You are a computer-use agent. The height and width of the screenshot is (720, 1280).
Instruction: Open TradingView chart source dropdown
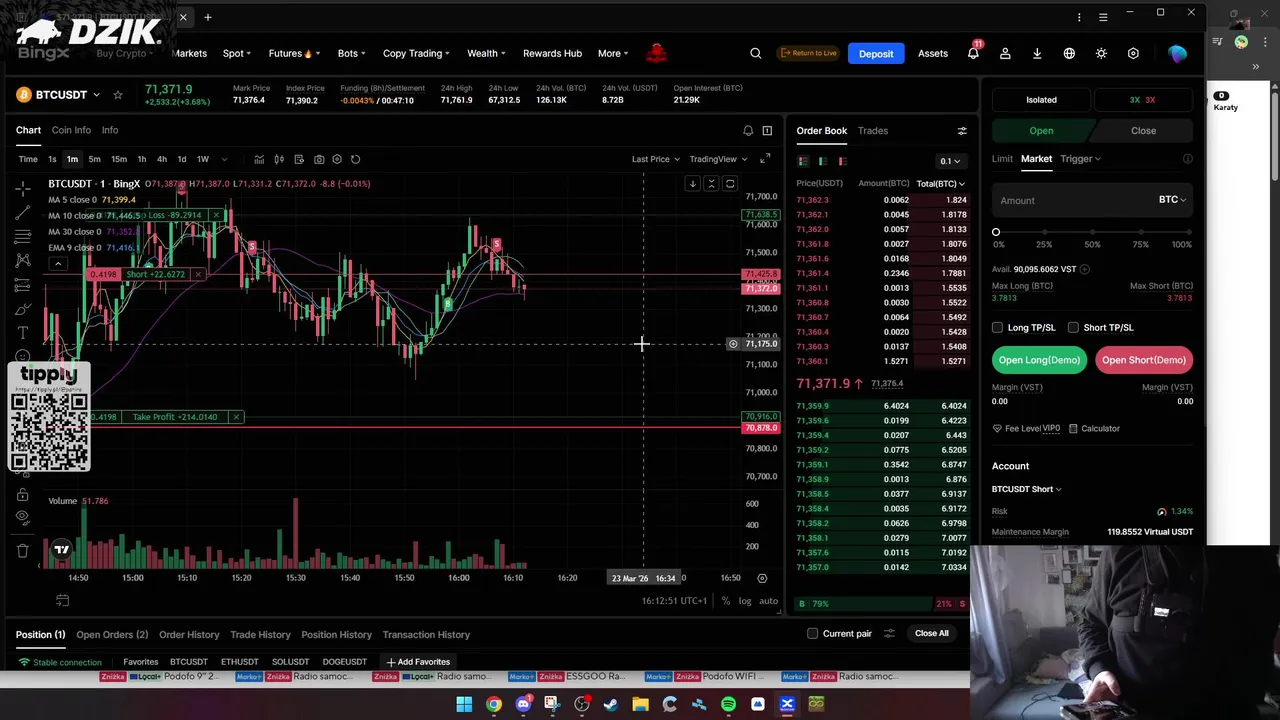coord(718,159)
